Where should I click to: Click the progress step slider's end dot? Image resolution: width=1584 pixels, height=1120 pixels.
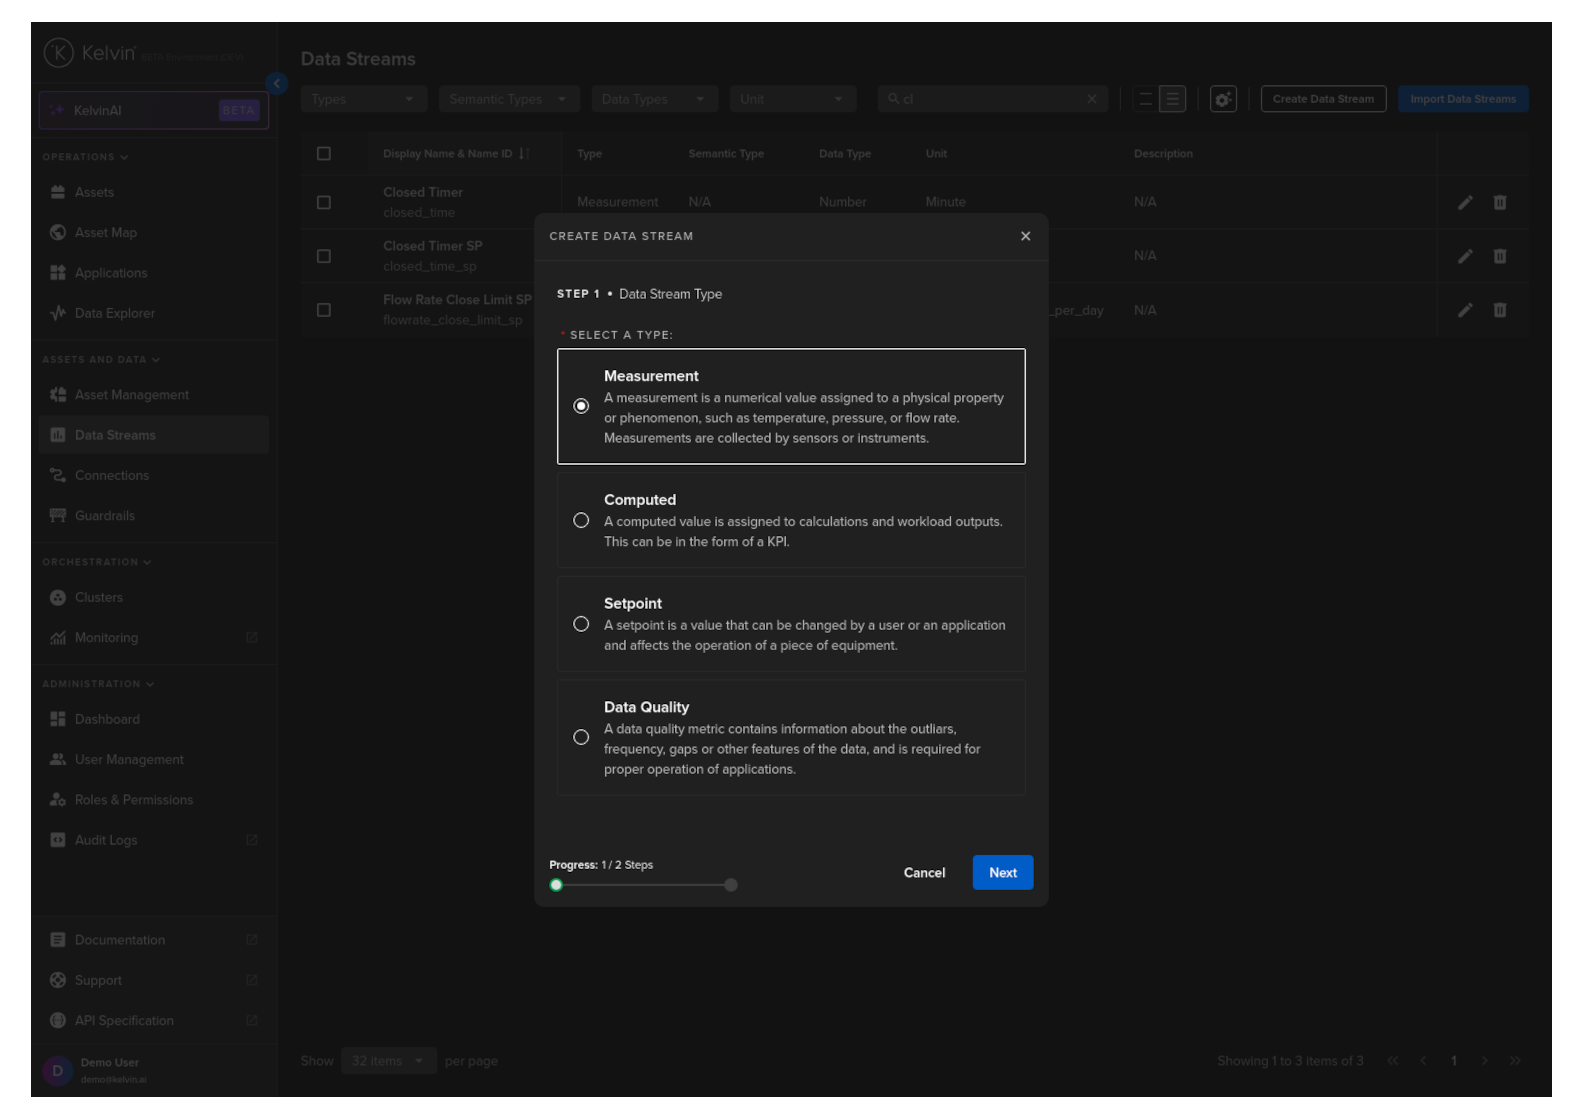[x=731, y=885]
